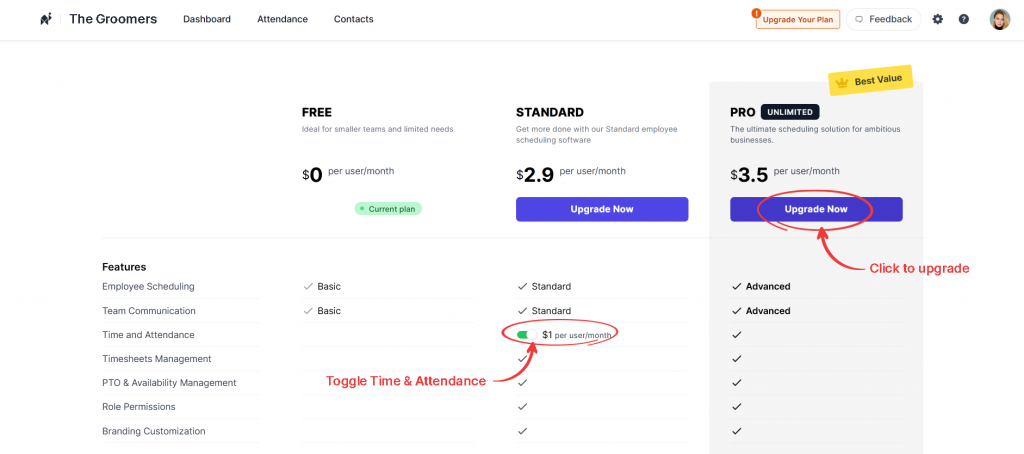Click Upgrade Now for the Pro plan

(816, 209)
